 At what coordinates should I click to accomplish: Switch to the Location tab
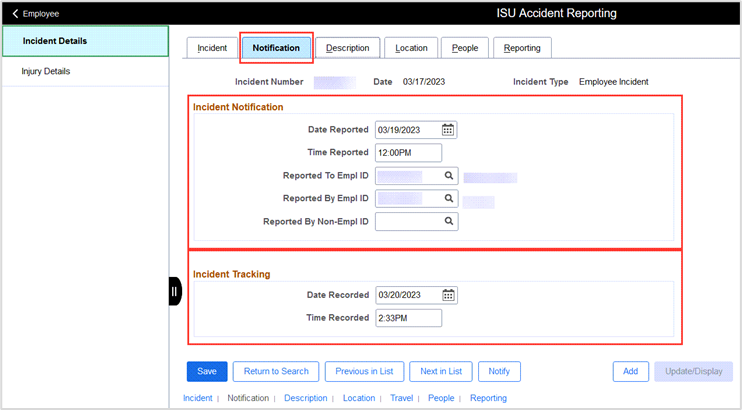[x=411, y=48]
